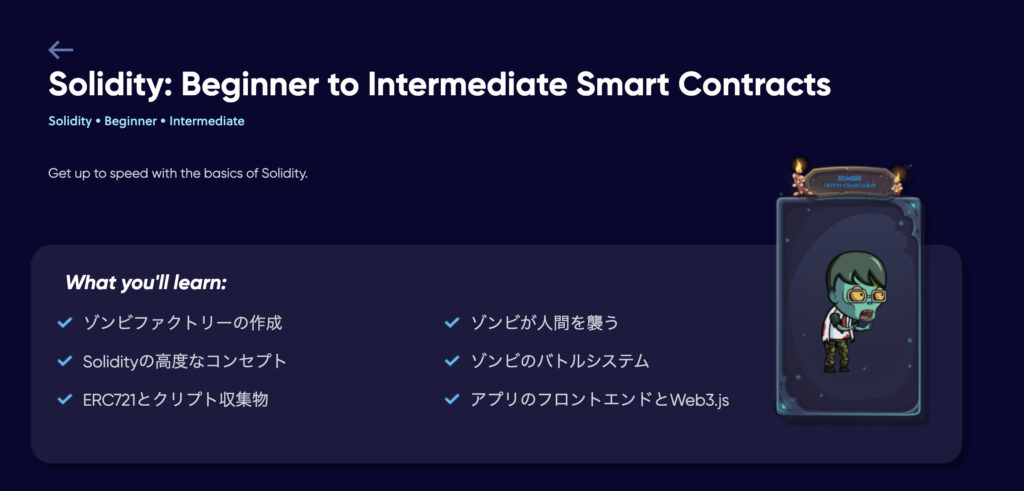Click the Zombie Crypto-Collectables sign
This screenshot has height=491, width=1024.
(848, 180)
